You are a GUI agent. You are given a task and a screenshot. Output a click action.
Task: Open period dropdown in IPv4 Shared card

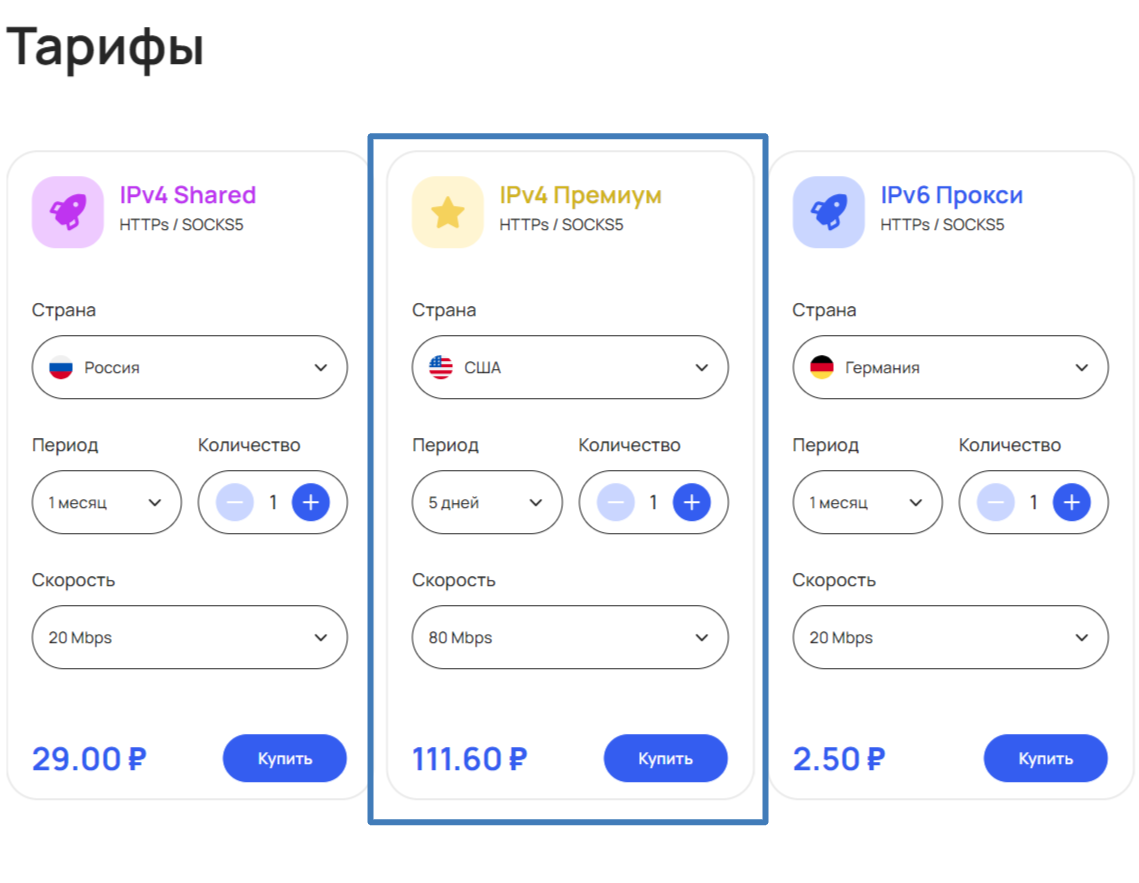click(107, 502)
